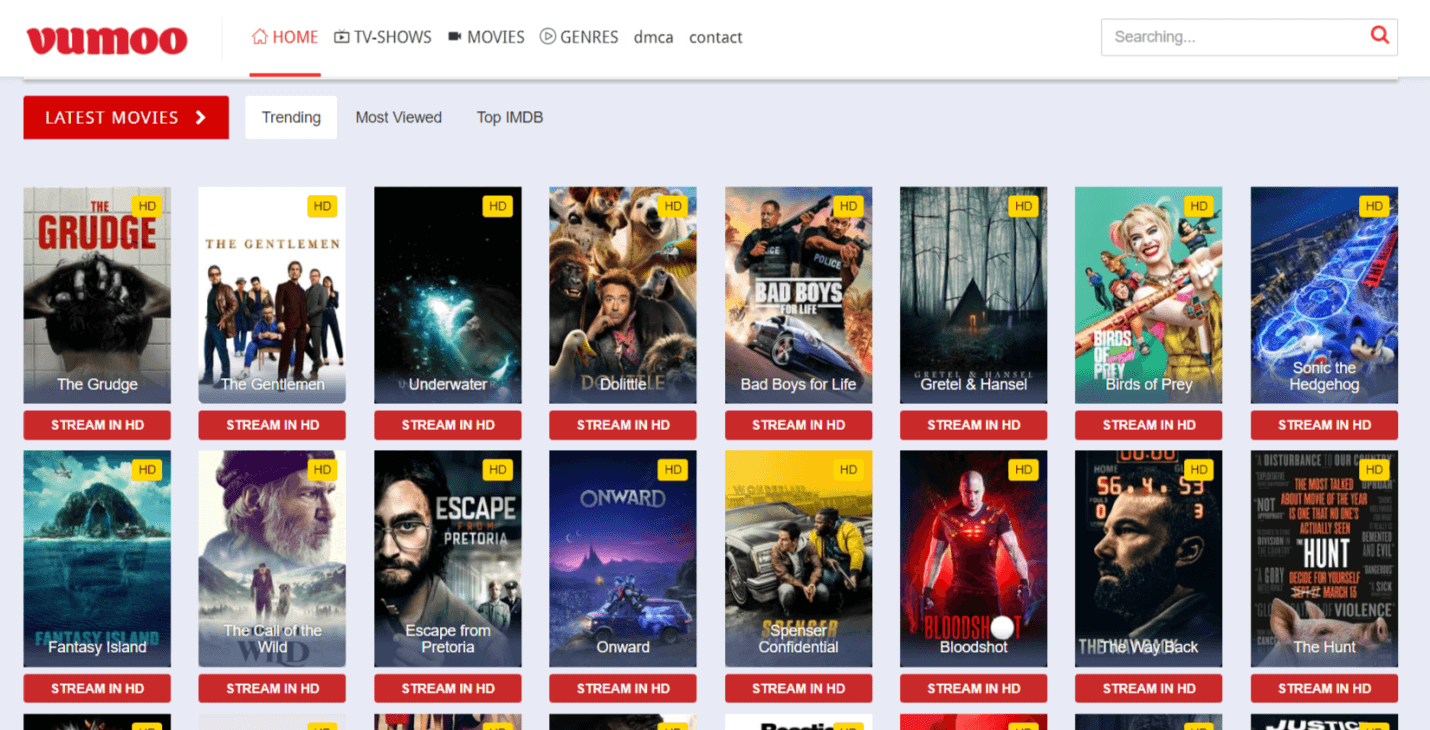Open the Fantasy Island poster
The height and width of the screenshot is (730, 1430).
[97, 559]
